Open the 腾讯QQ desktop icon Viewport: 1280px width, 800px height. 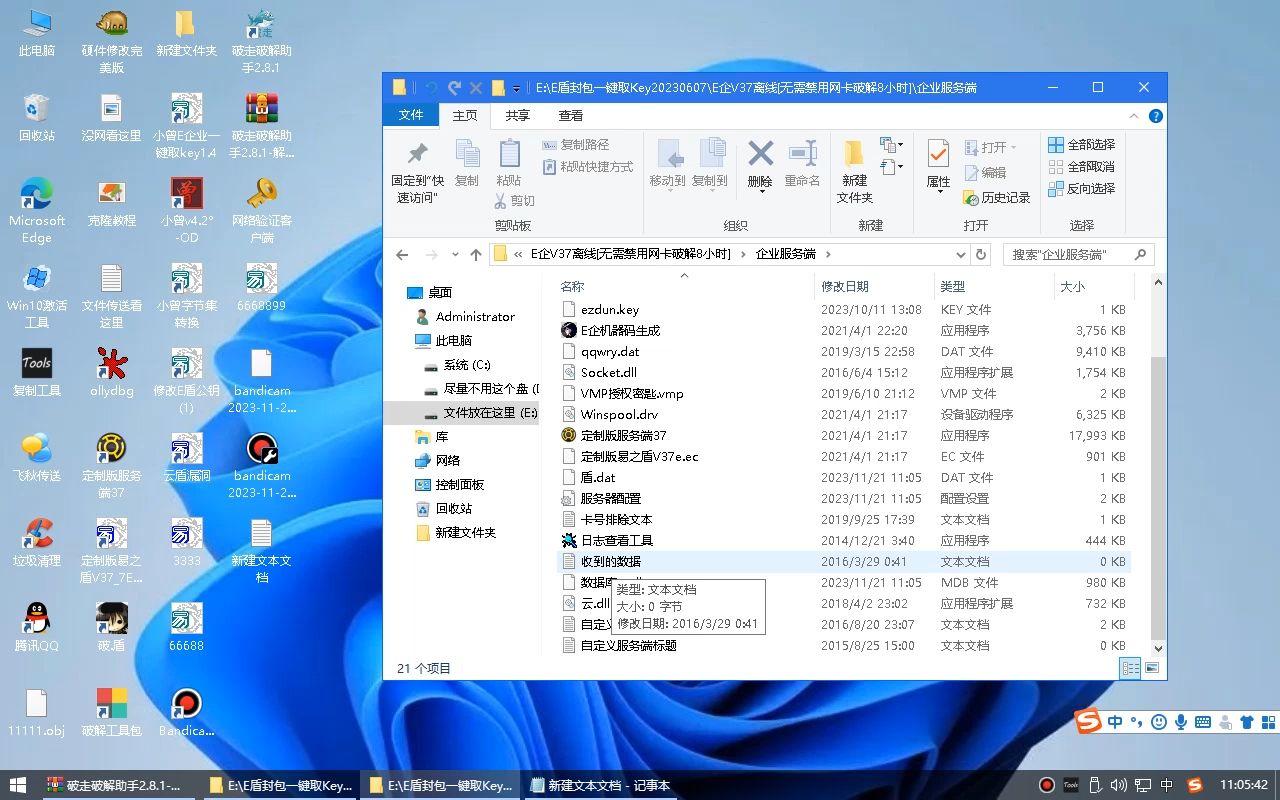[x=36, y=628]
